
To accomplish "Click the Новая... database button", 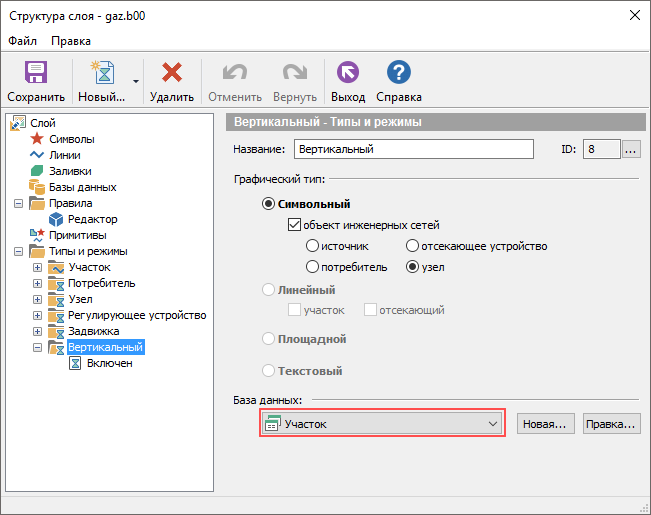I will [x=546, y=424].
